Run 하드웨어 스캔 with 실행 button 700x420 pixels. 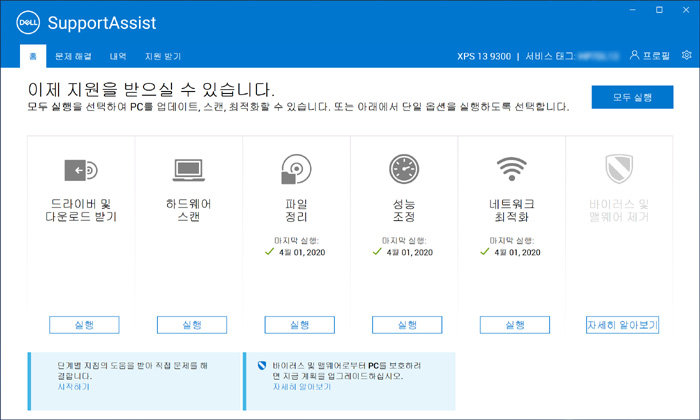pos(192,325)
